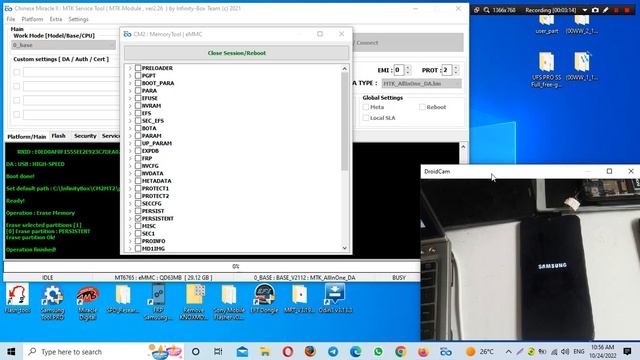The image size is (640, 360).
Task: Open the SPD folder on desktop
Action: tap(122, 299)
